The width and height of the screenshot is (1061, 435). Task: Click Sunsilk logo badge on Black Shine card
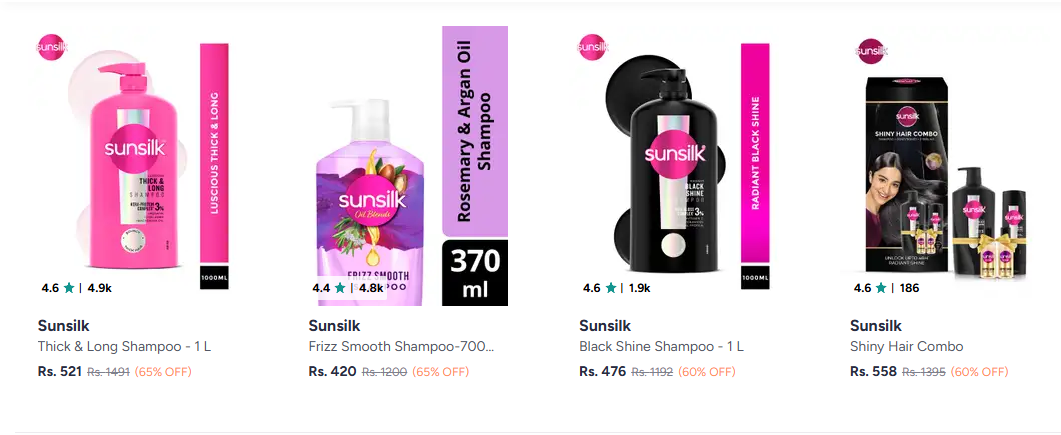coord(593,46)
